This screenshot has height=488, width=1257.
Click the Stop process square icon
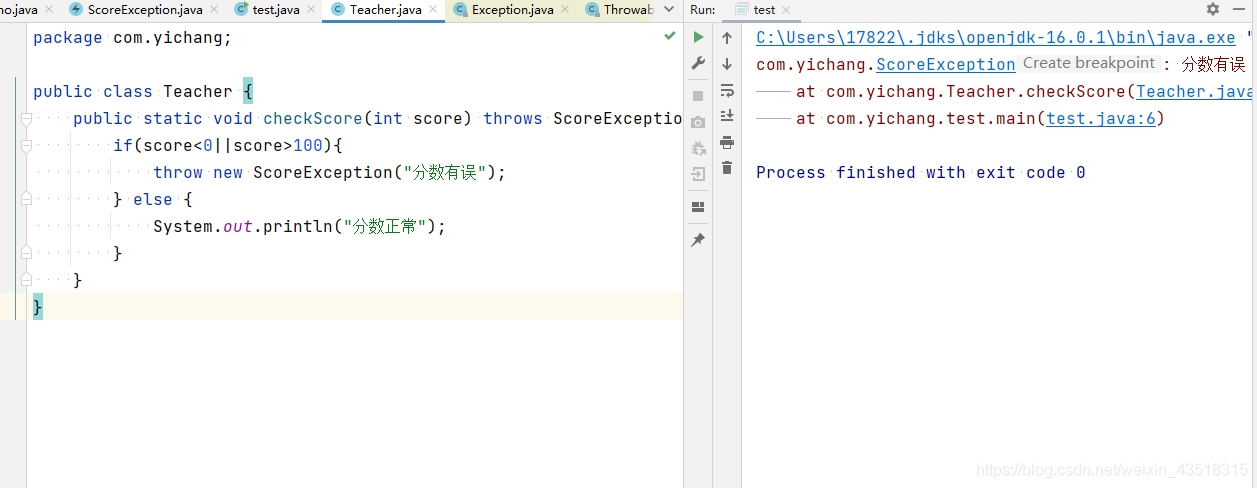(698, 96)
